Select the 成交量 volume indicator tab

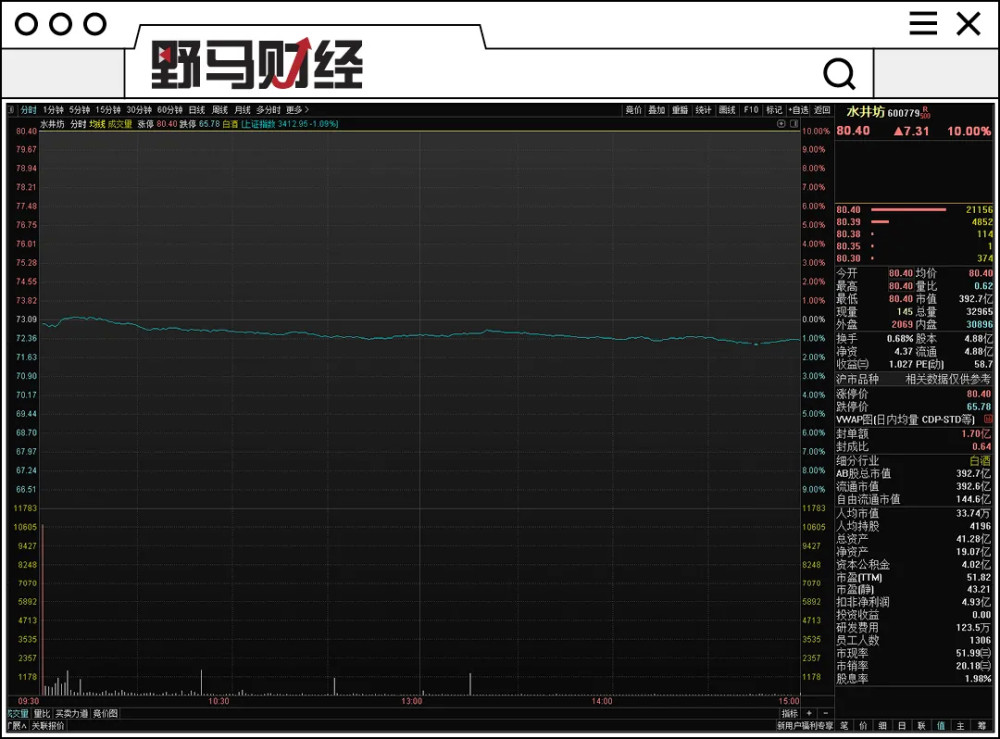tap(18, 713)
